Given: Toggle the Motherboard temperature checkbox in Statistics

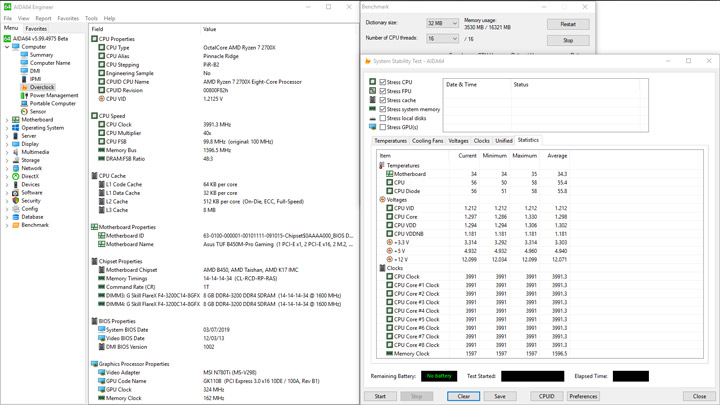Looking at the screenshot, I should [x=389, y=174].
